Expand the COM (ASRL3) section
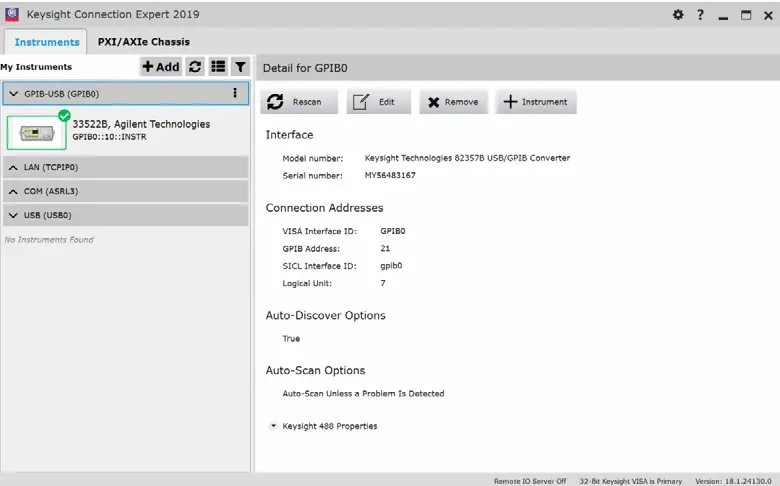The height and width of the screenshot is (486, 780). [13, 192]
